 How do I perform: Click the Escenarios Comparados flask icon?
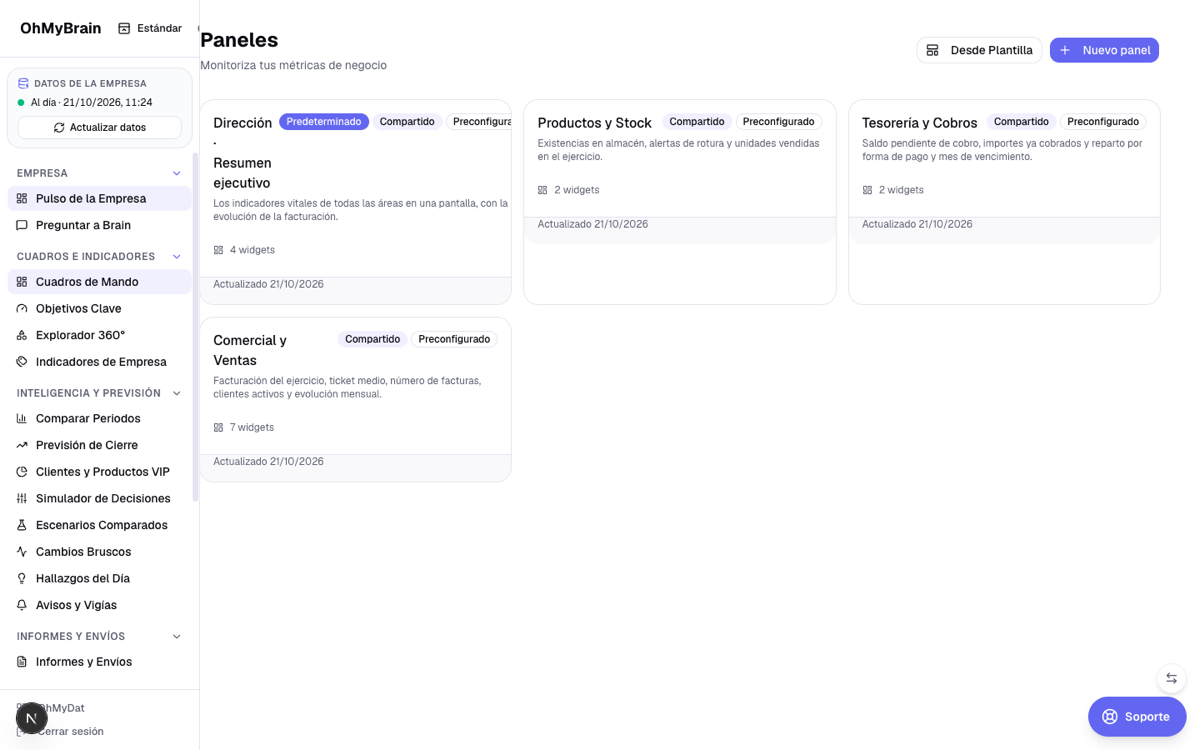tap(22, 525)
